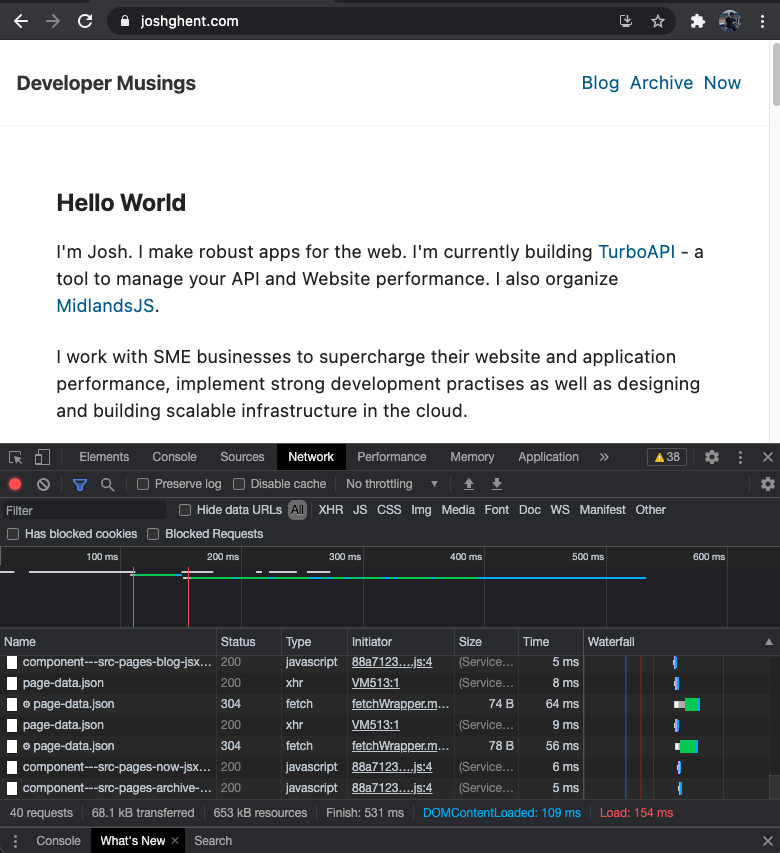Open network conditions gear
Viewport: 780px width, 853px height.
(x=768, y=484)
